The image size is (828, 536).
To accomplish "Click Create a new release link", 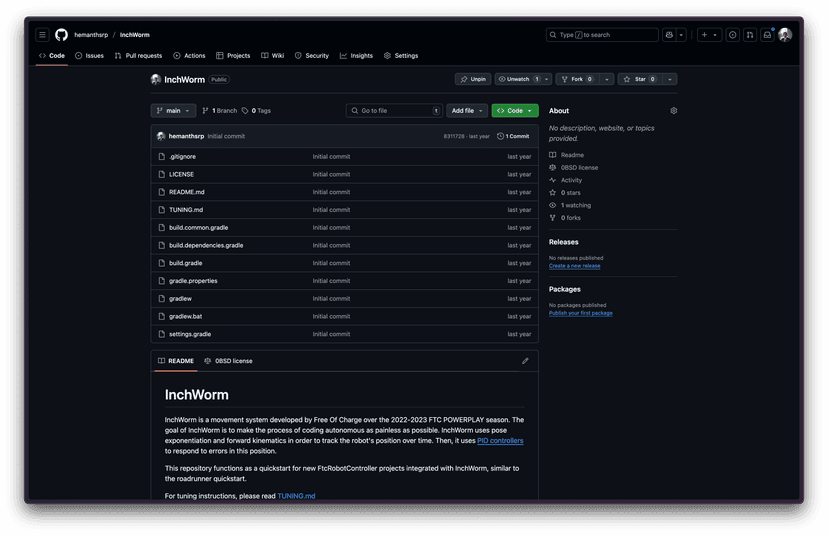I will coord(574,266).
